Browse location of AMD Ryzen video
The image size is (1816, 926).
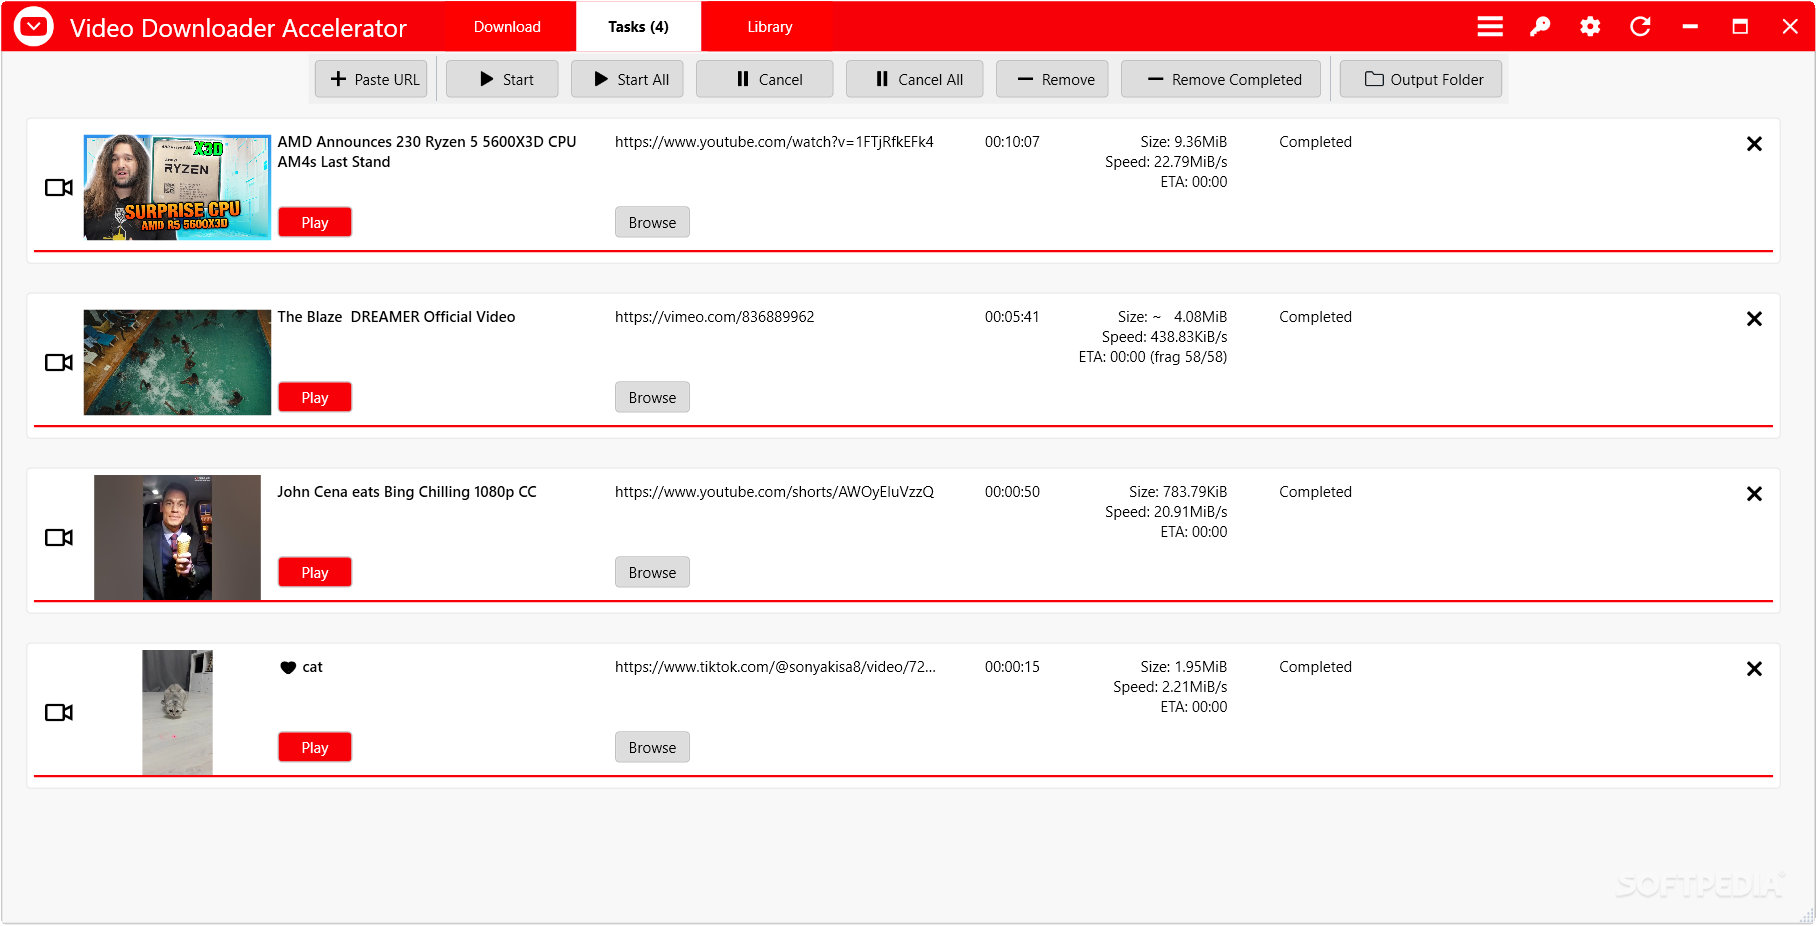652,222
